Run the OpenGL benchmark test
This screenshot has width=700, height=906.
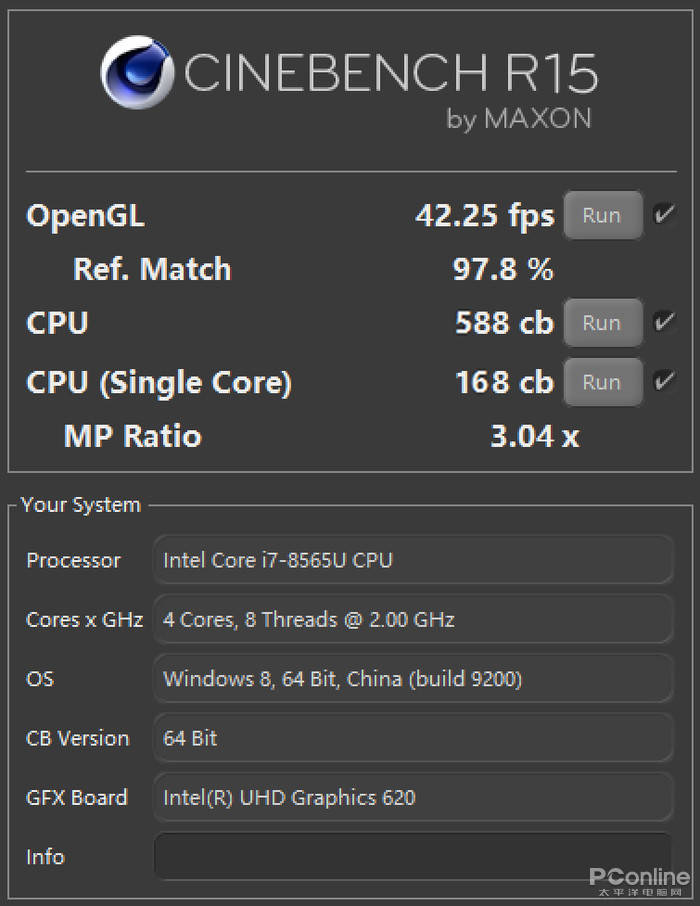(602, 215)
